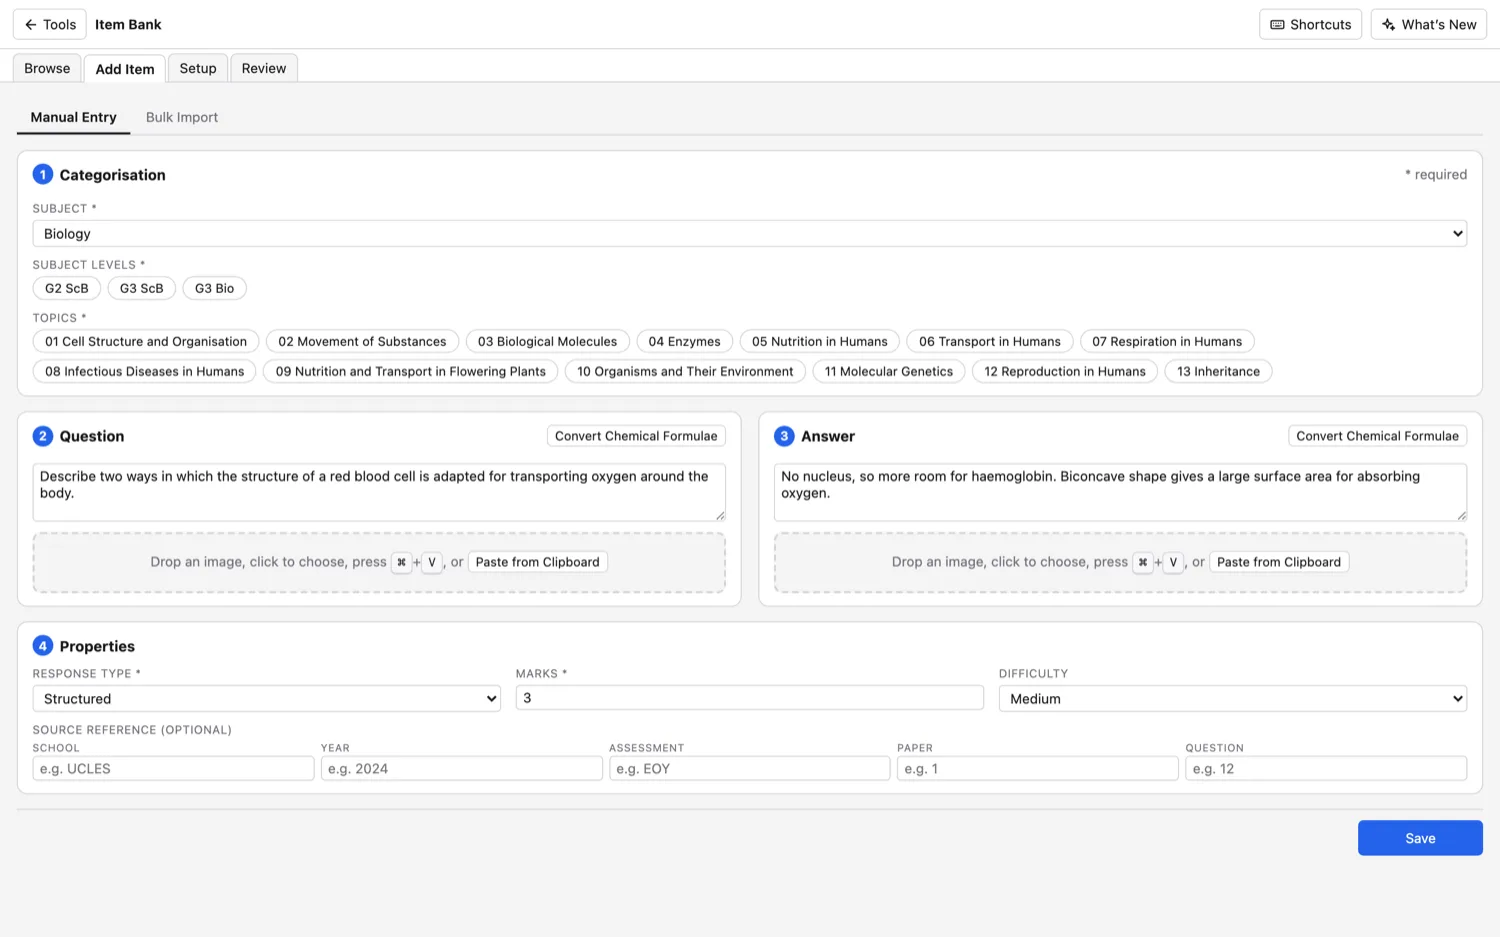
Task: Open the Setup tab
Action: pos(198,68)
